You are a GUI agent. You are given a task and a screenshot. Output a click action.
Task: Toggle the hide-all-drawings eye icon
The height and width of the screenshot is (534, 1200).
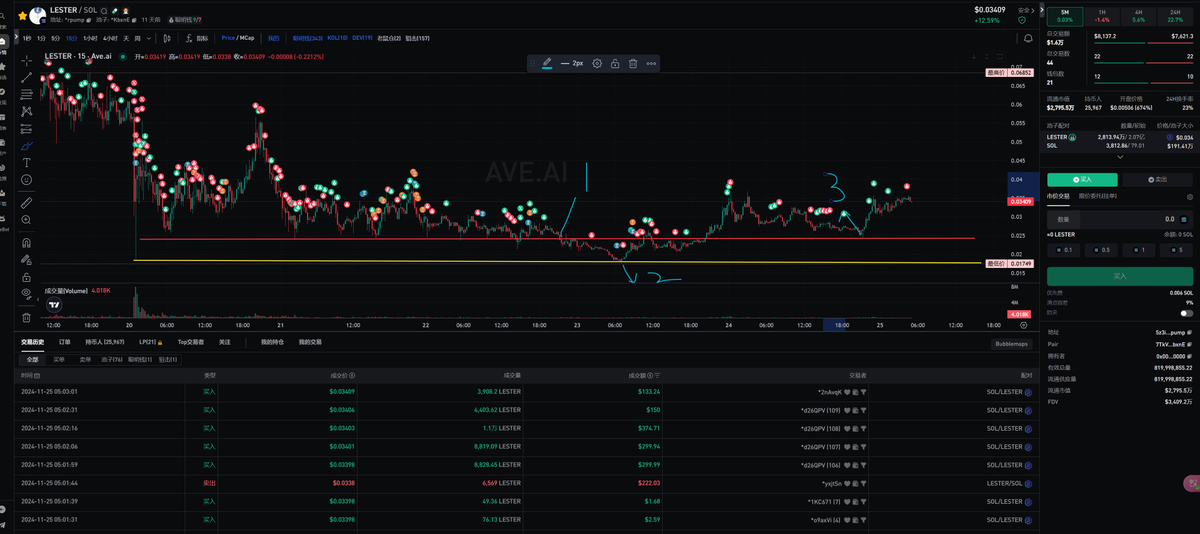[x=27, y=292]
